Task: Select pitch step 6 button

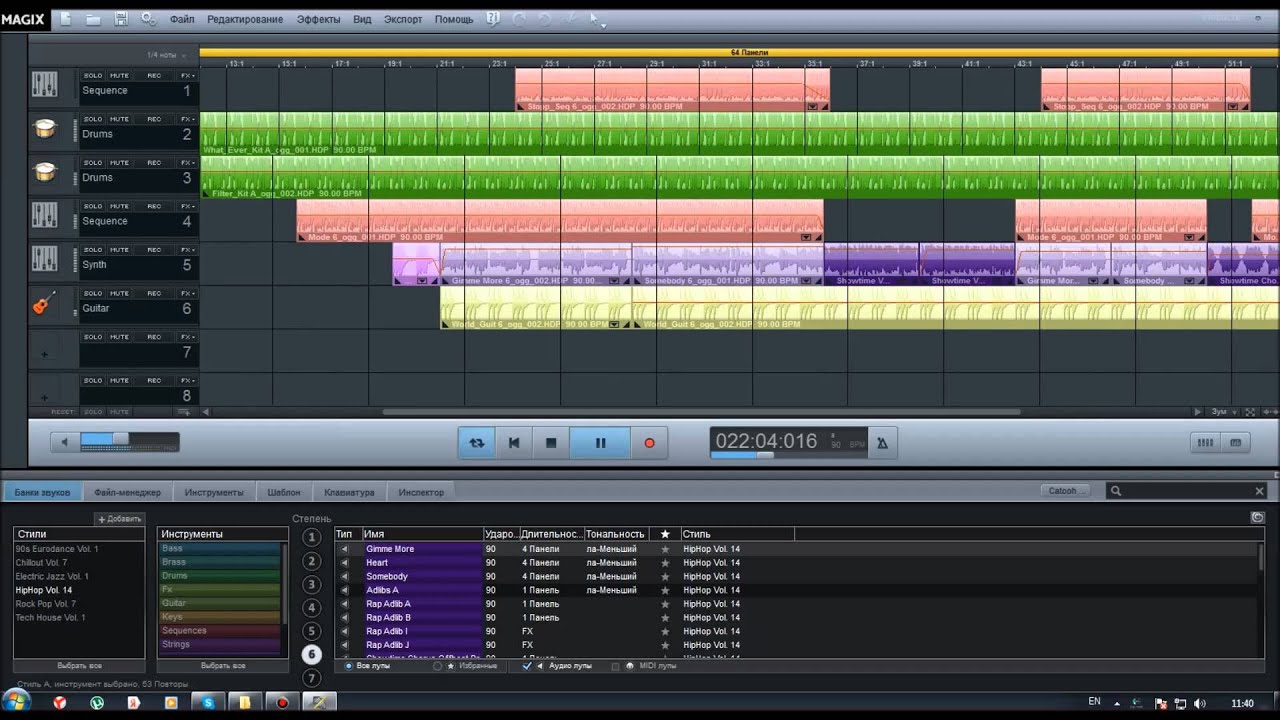Action: tap(312, 654)
